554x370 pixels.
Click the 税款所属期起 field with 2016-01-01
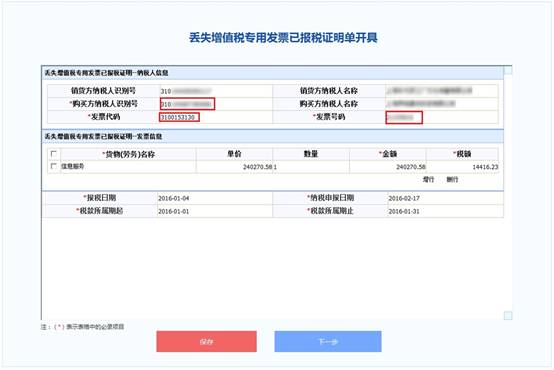[215, 211]
